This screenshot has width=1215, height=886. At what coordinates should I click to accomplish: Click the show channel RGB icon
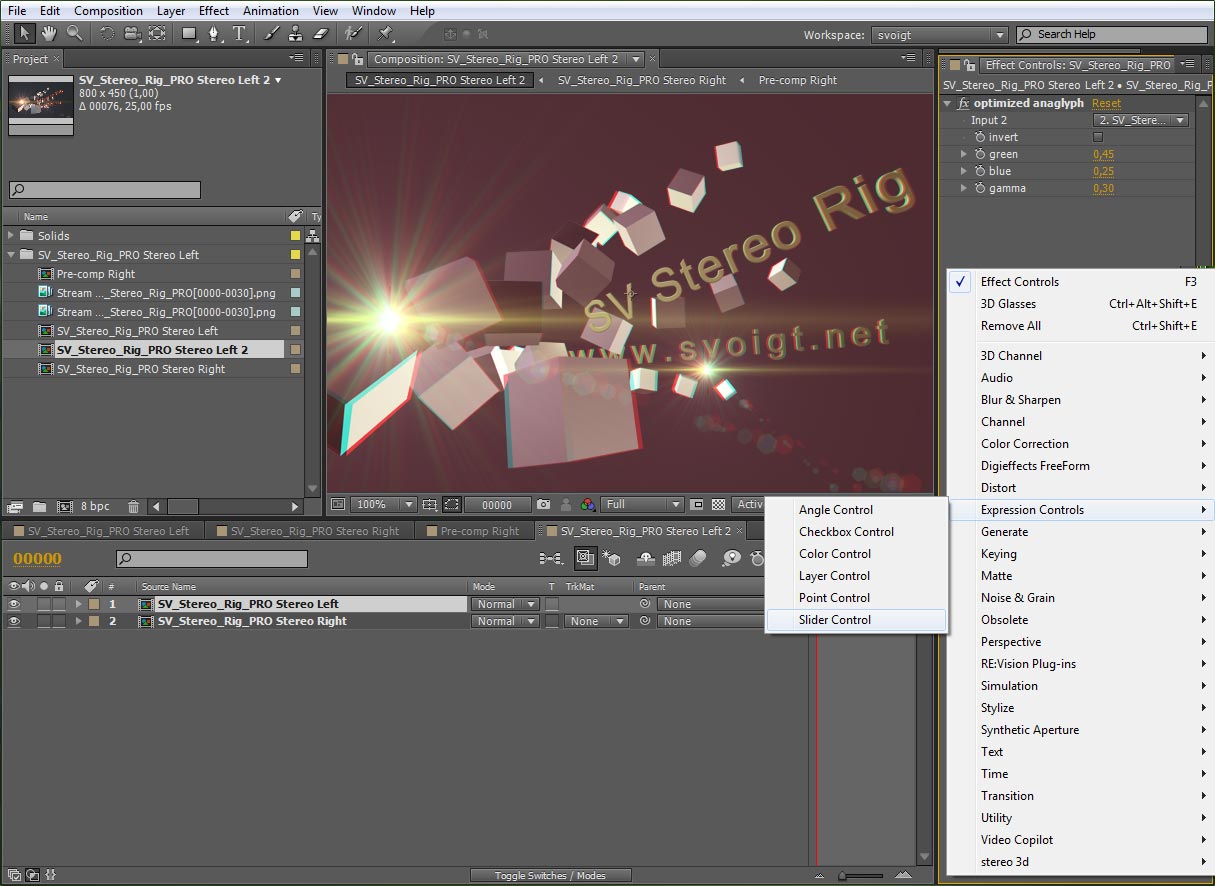pos(589,505)
